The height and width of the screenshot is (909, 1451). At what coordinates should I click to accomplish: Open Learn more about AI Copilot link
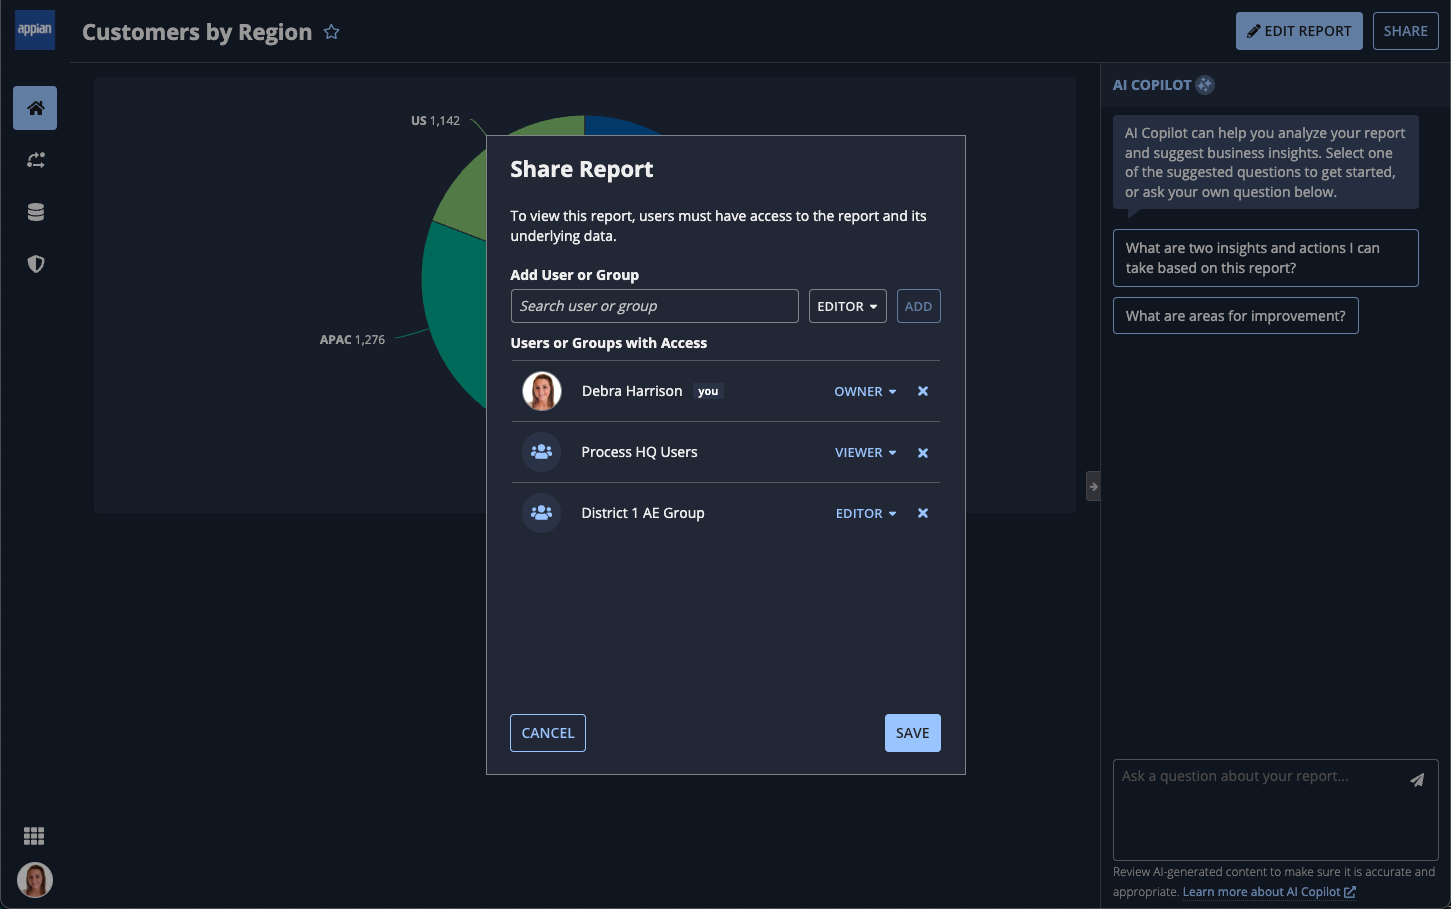[1269, 892]
